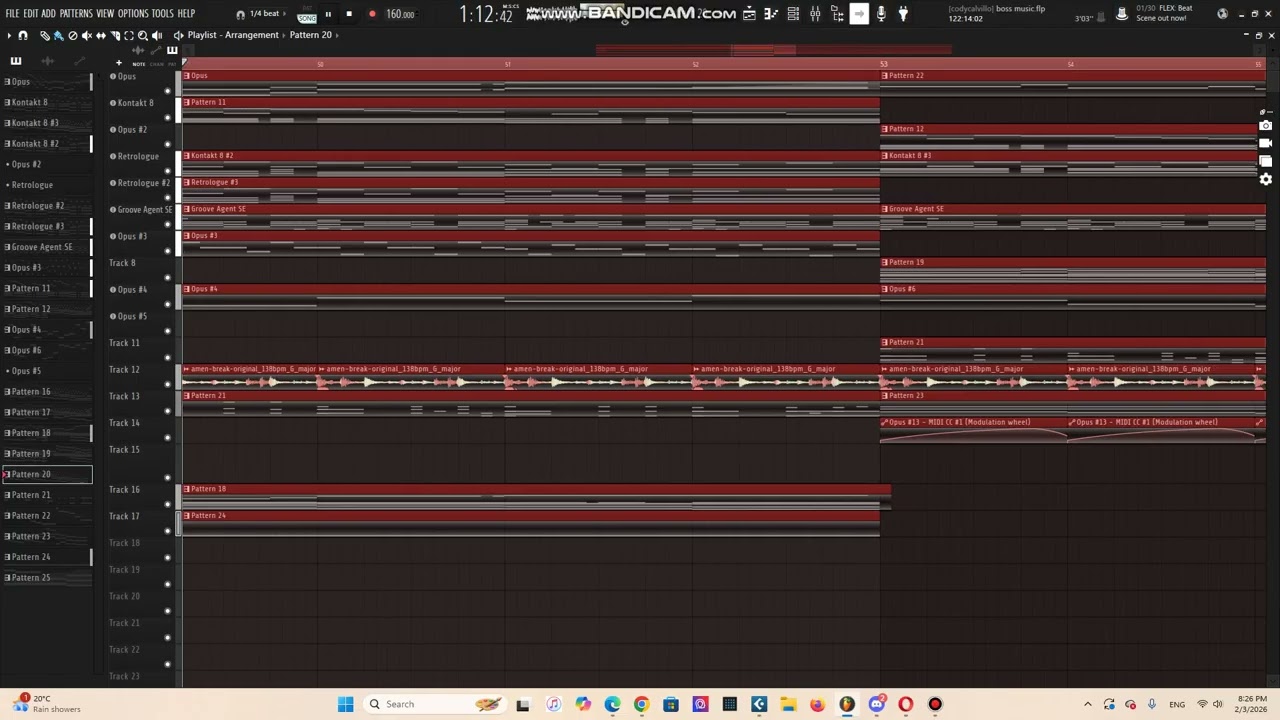
Task: Toggle mute on Track 16
Action: coord(168,504)
